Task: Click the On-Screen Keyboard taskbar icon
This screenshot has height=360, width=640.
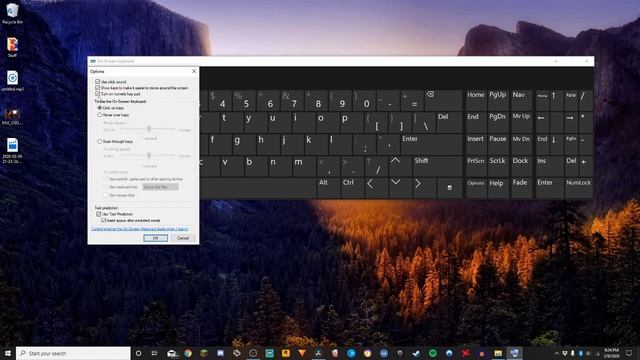Action: click(x=514, y=353)
